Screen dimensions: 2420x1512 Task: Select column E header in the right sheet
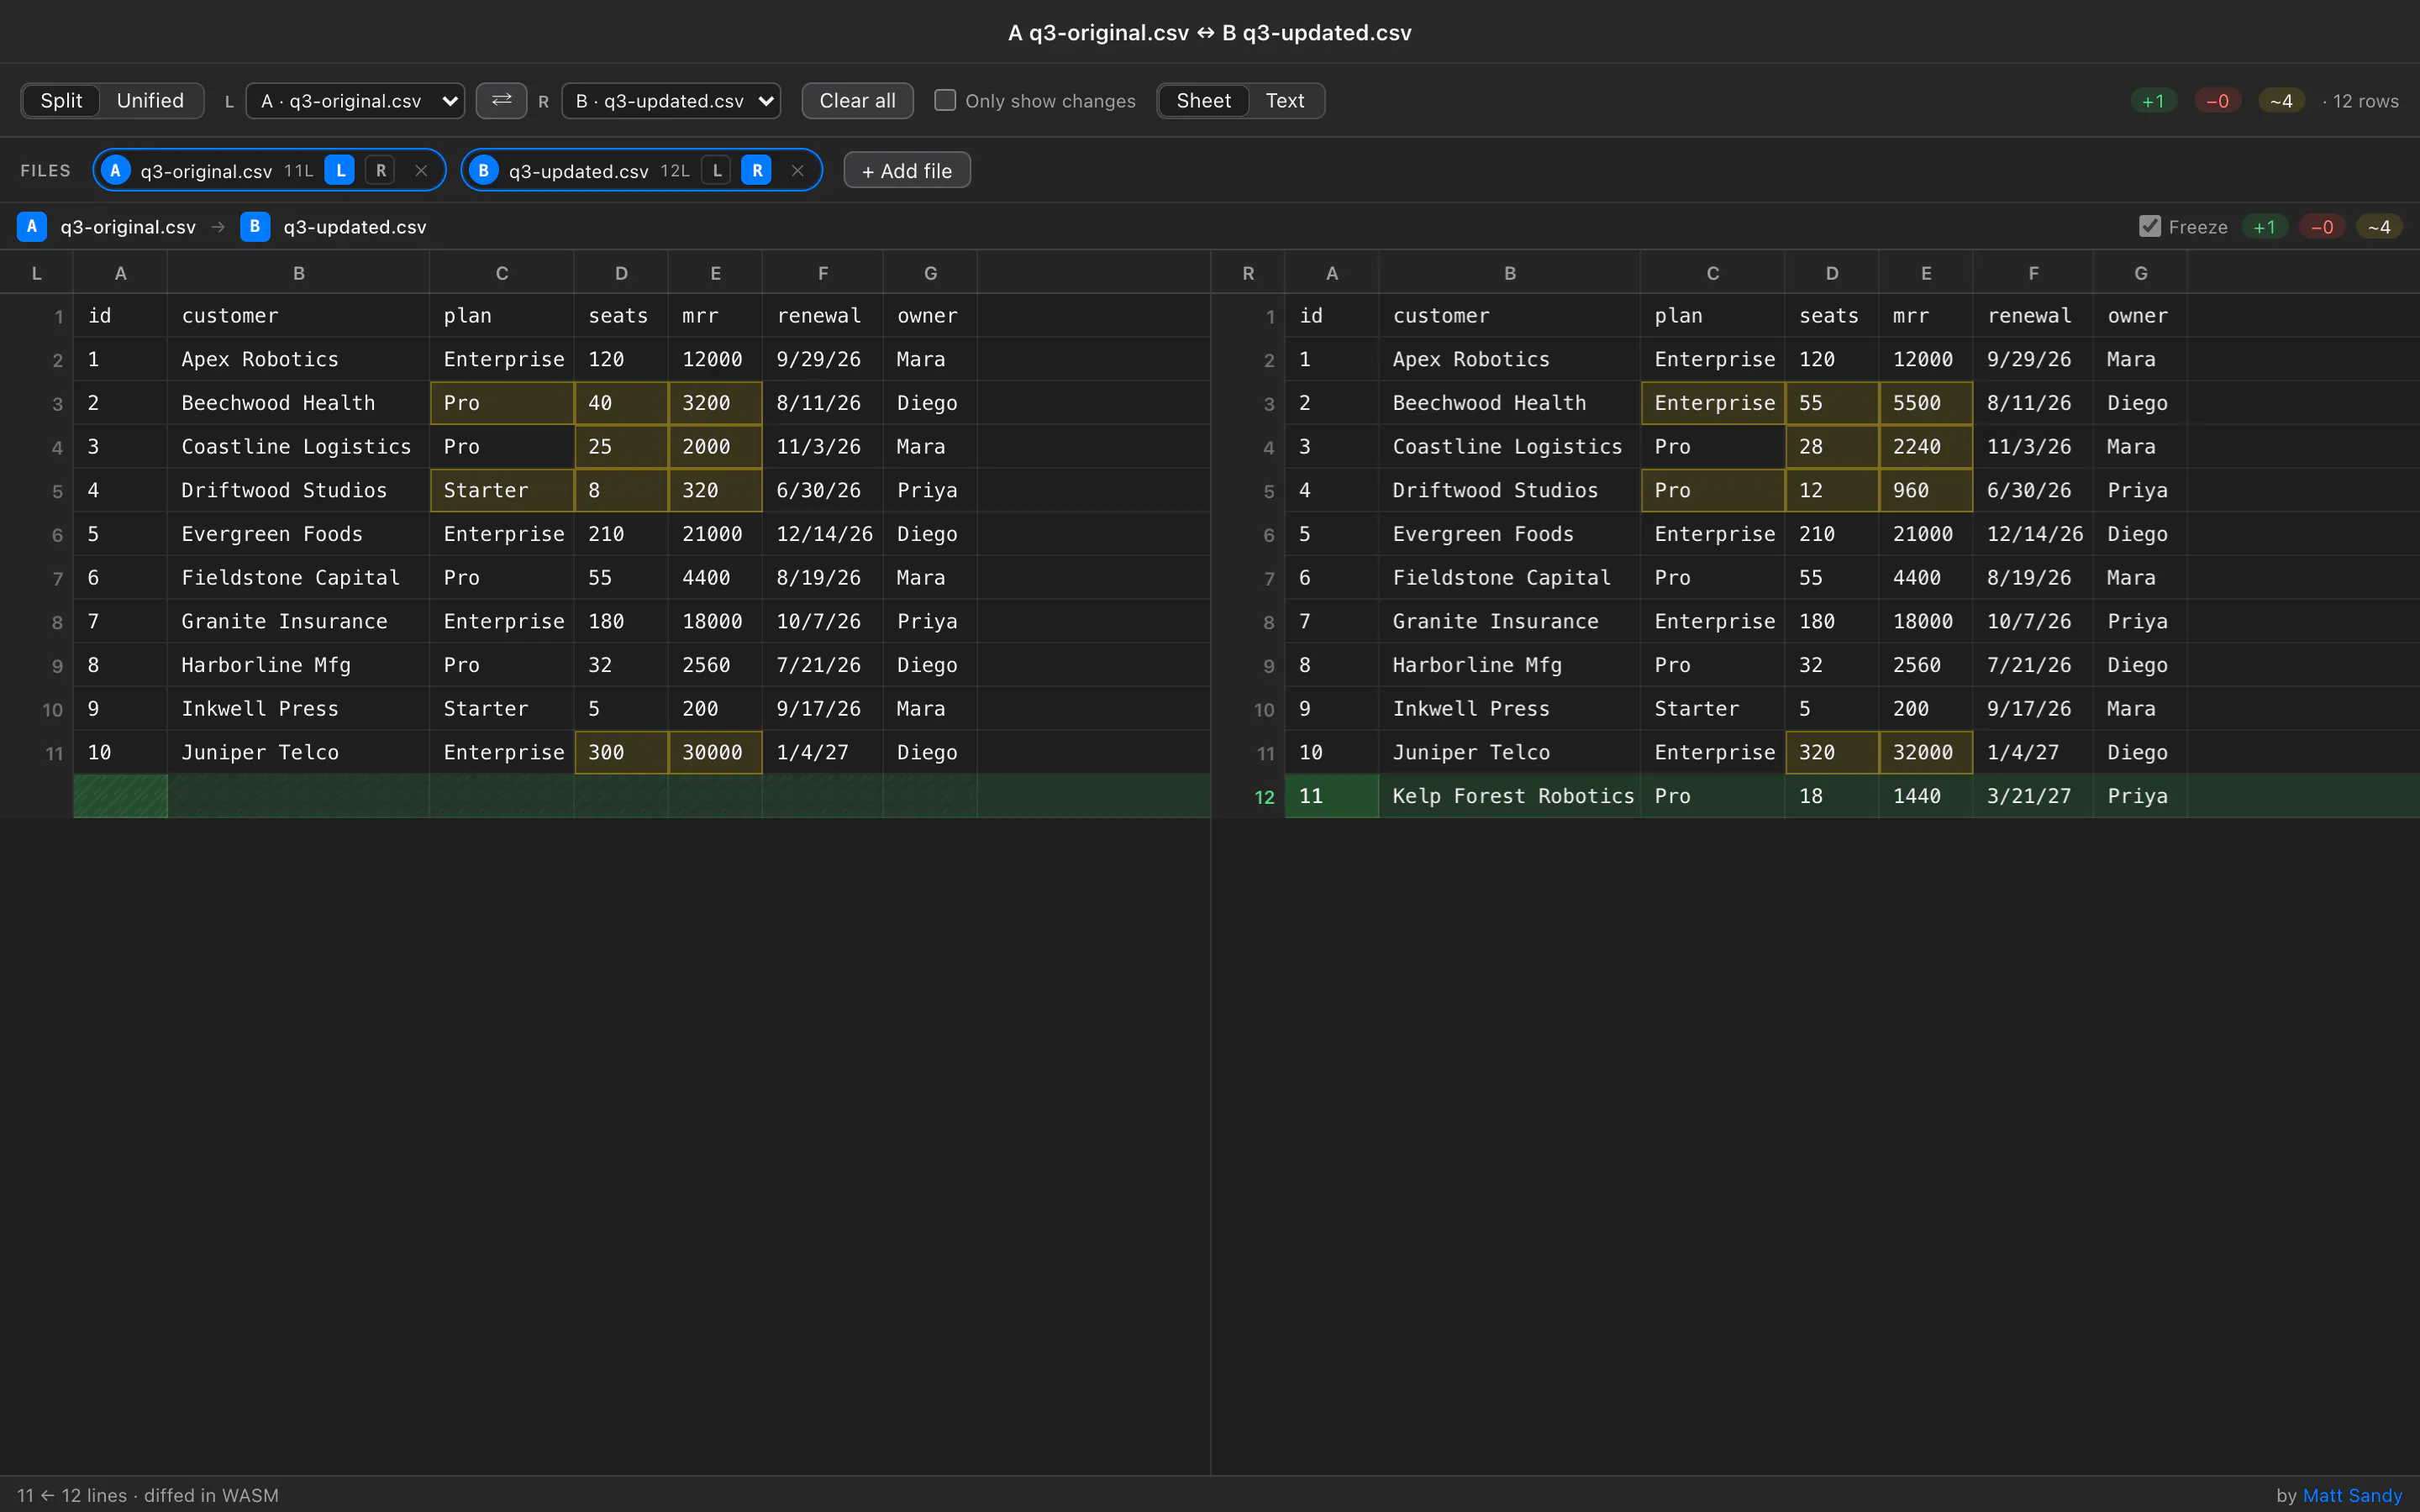[x=1926, y=273]
